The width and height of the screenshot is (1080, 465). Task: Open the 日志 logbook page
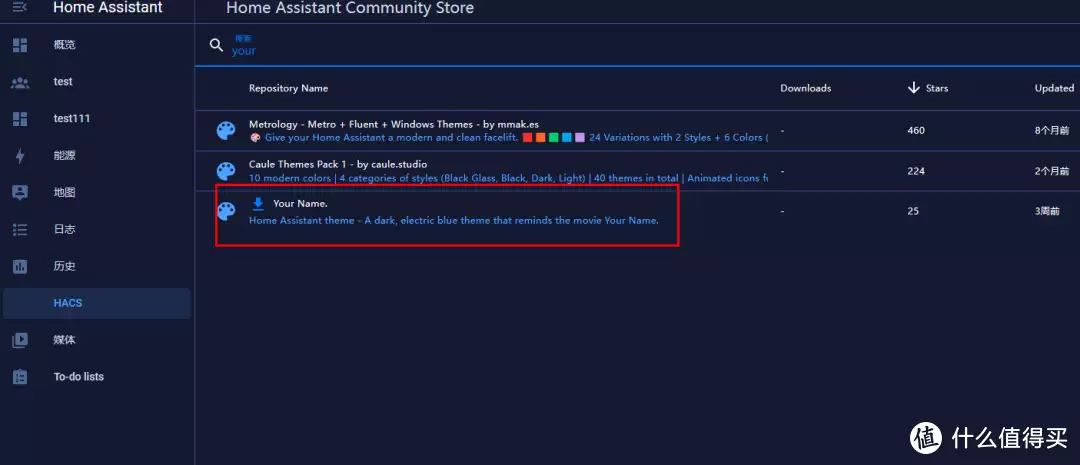coord(96,229)
